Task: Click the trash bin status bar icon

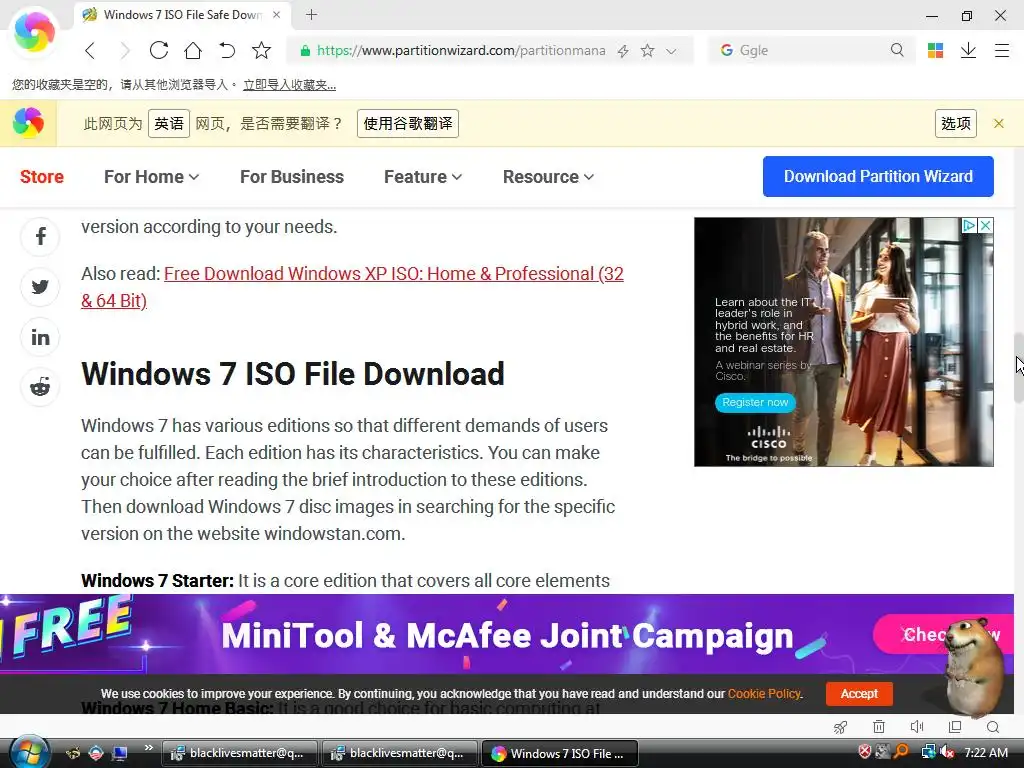Action: pos(879,727)
